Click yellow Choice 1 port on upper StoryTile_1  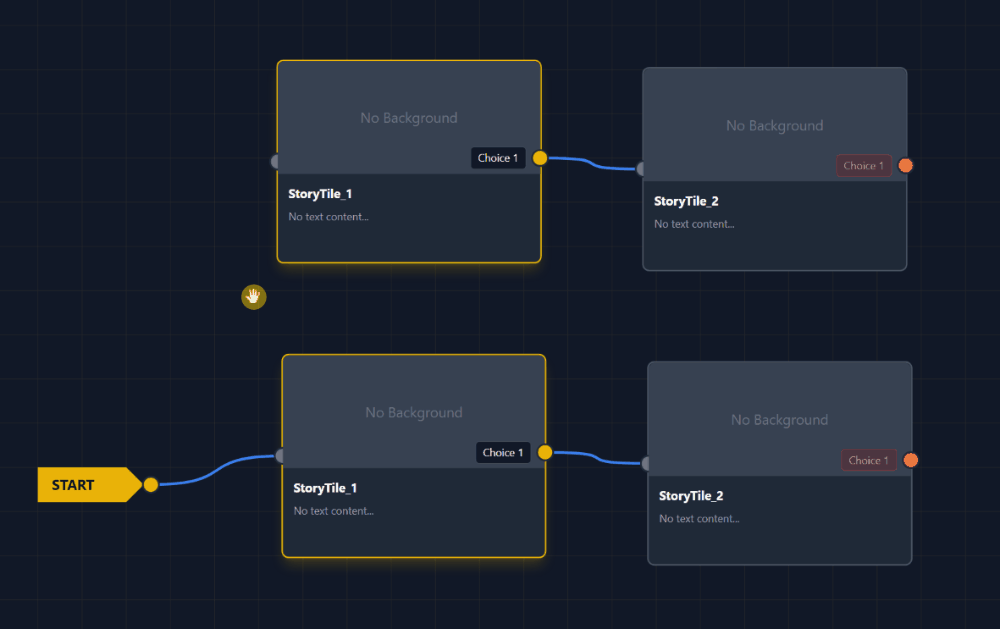[540, 158]
